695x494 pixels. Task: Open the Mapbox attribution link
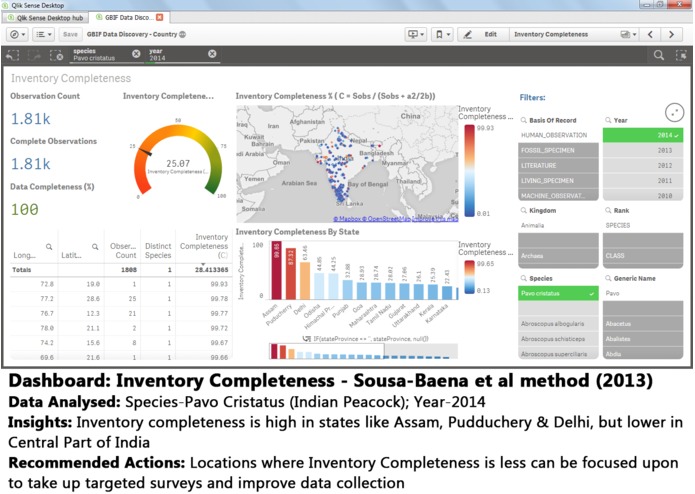(348, 219)
